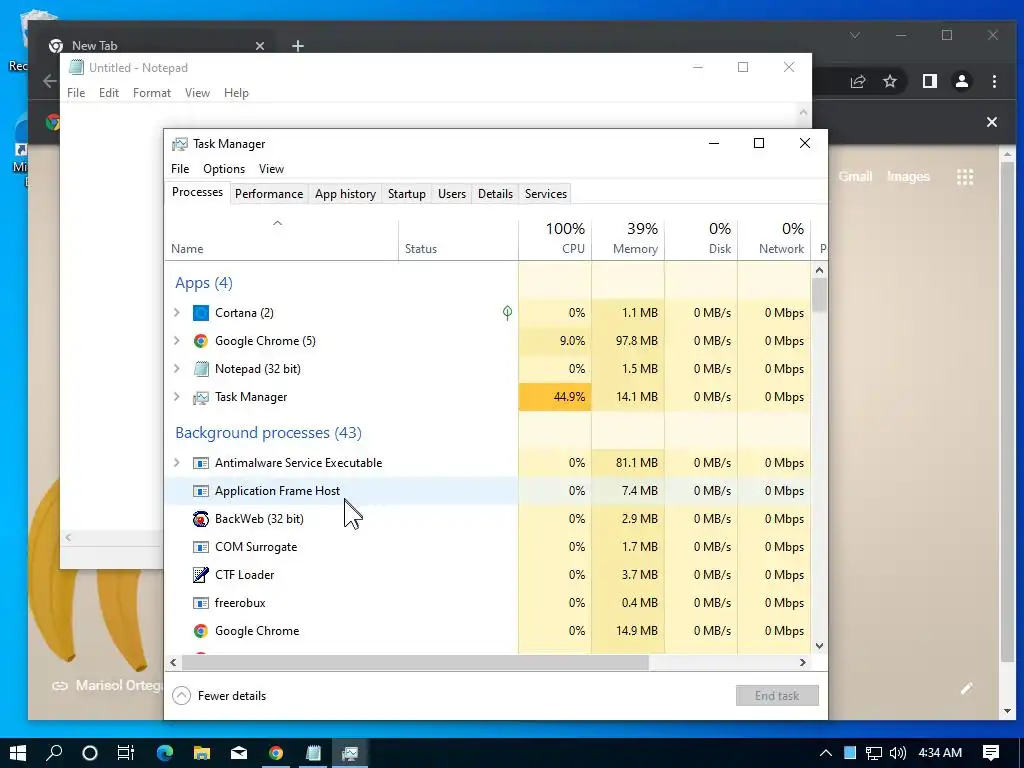Bookmark this tab with the star icon
Viewport: 1024px width, 768px height.
click(889, 82)
